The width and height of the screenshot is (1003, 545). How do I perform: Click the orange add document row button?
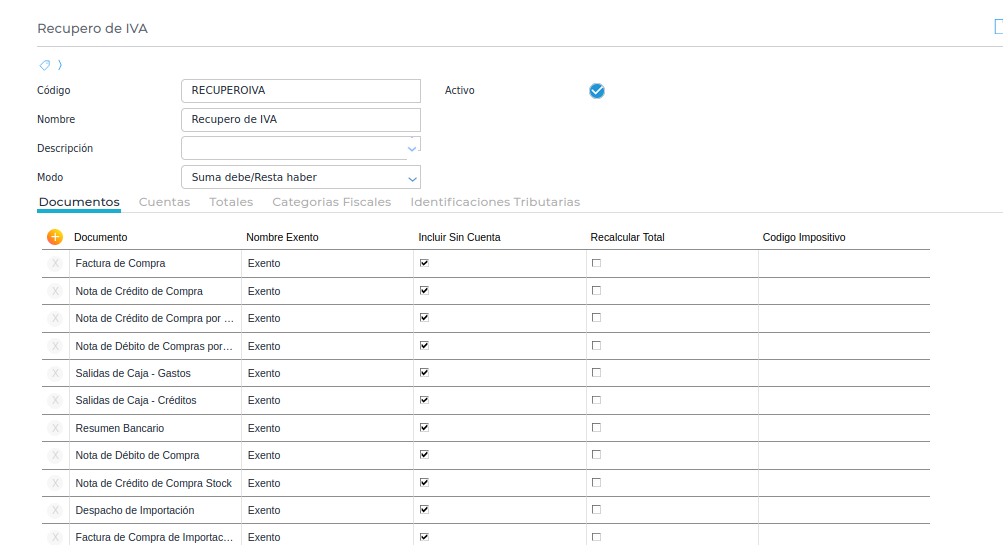55,237
